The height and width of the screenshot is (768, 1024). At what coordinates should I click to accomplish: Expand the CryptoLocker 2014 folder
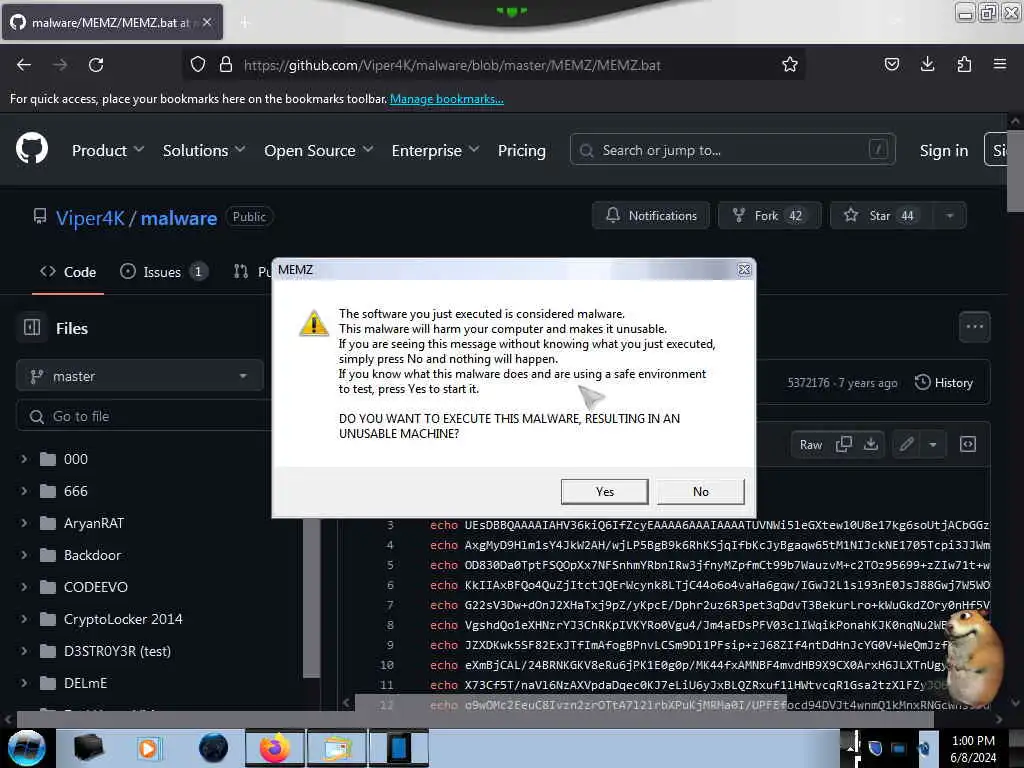pyautogui.click(x=24, y=619)
